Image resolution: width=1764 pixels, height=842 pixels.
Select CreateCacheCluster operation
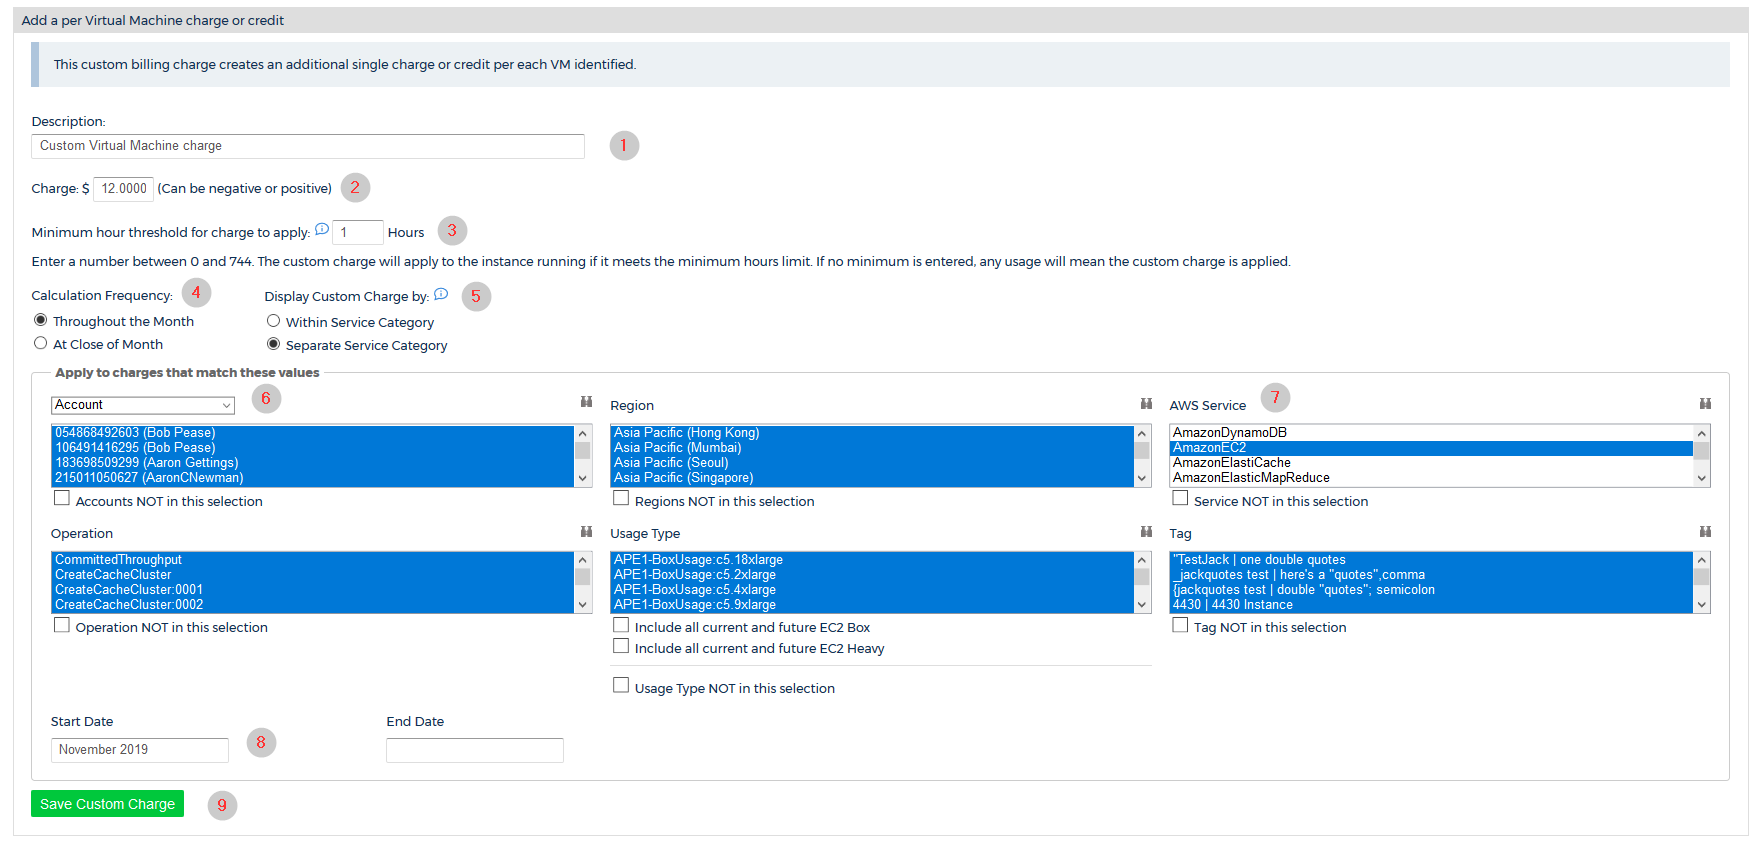click(313, 575)
